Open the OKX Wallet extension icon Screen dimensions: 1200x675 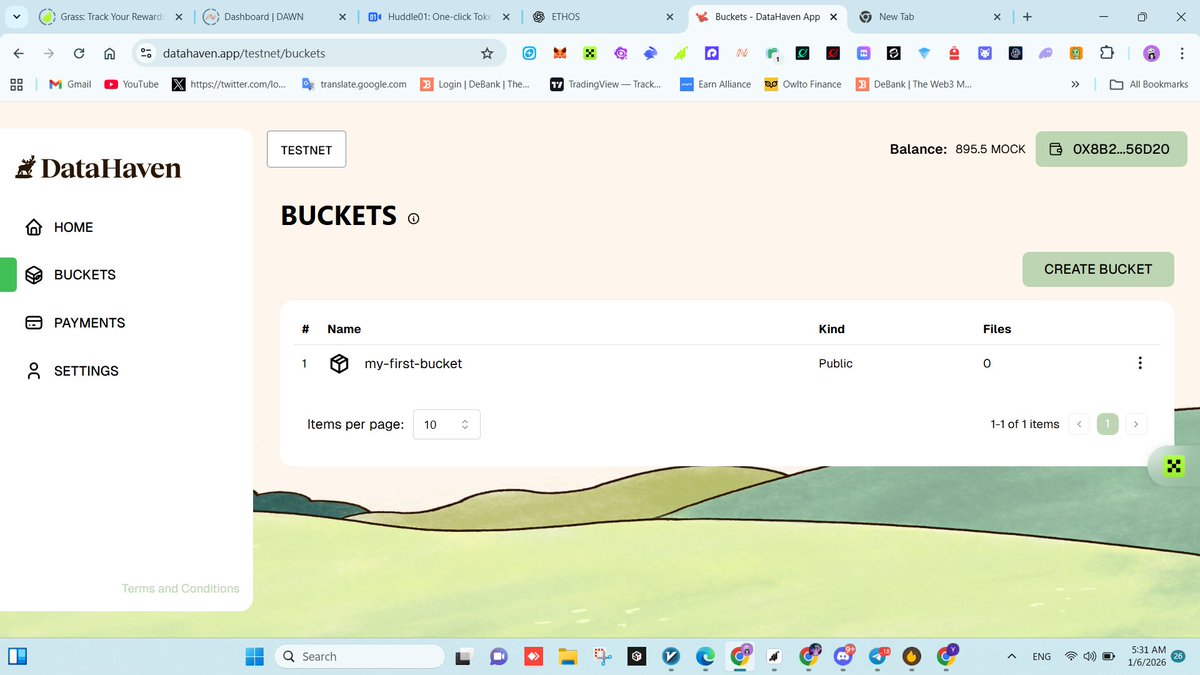pyautogui.click(x=590, y=53)
